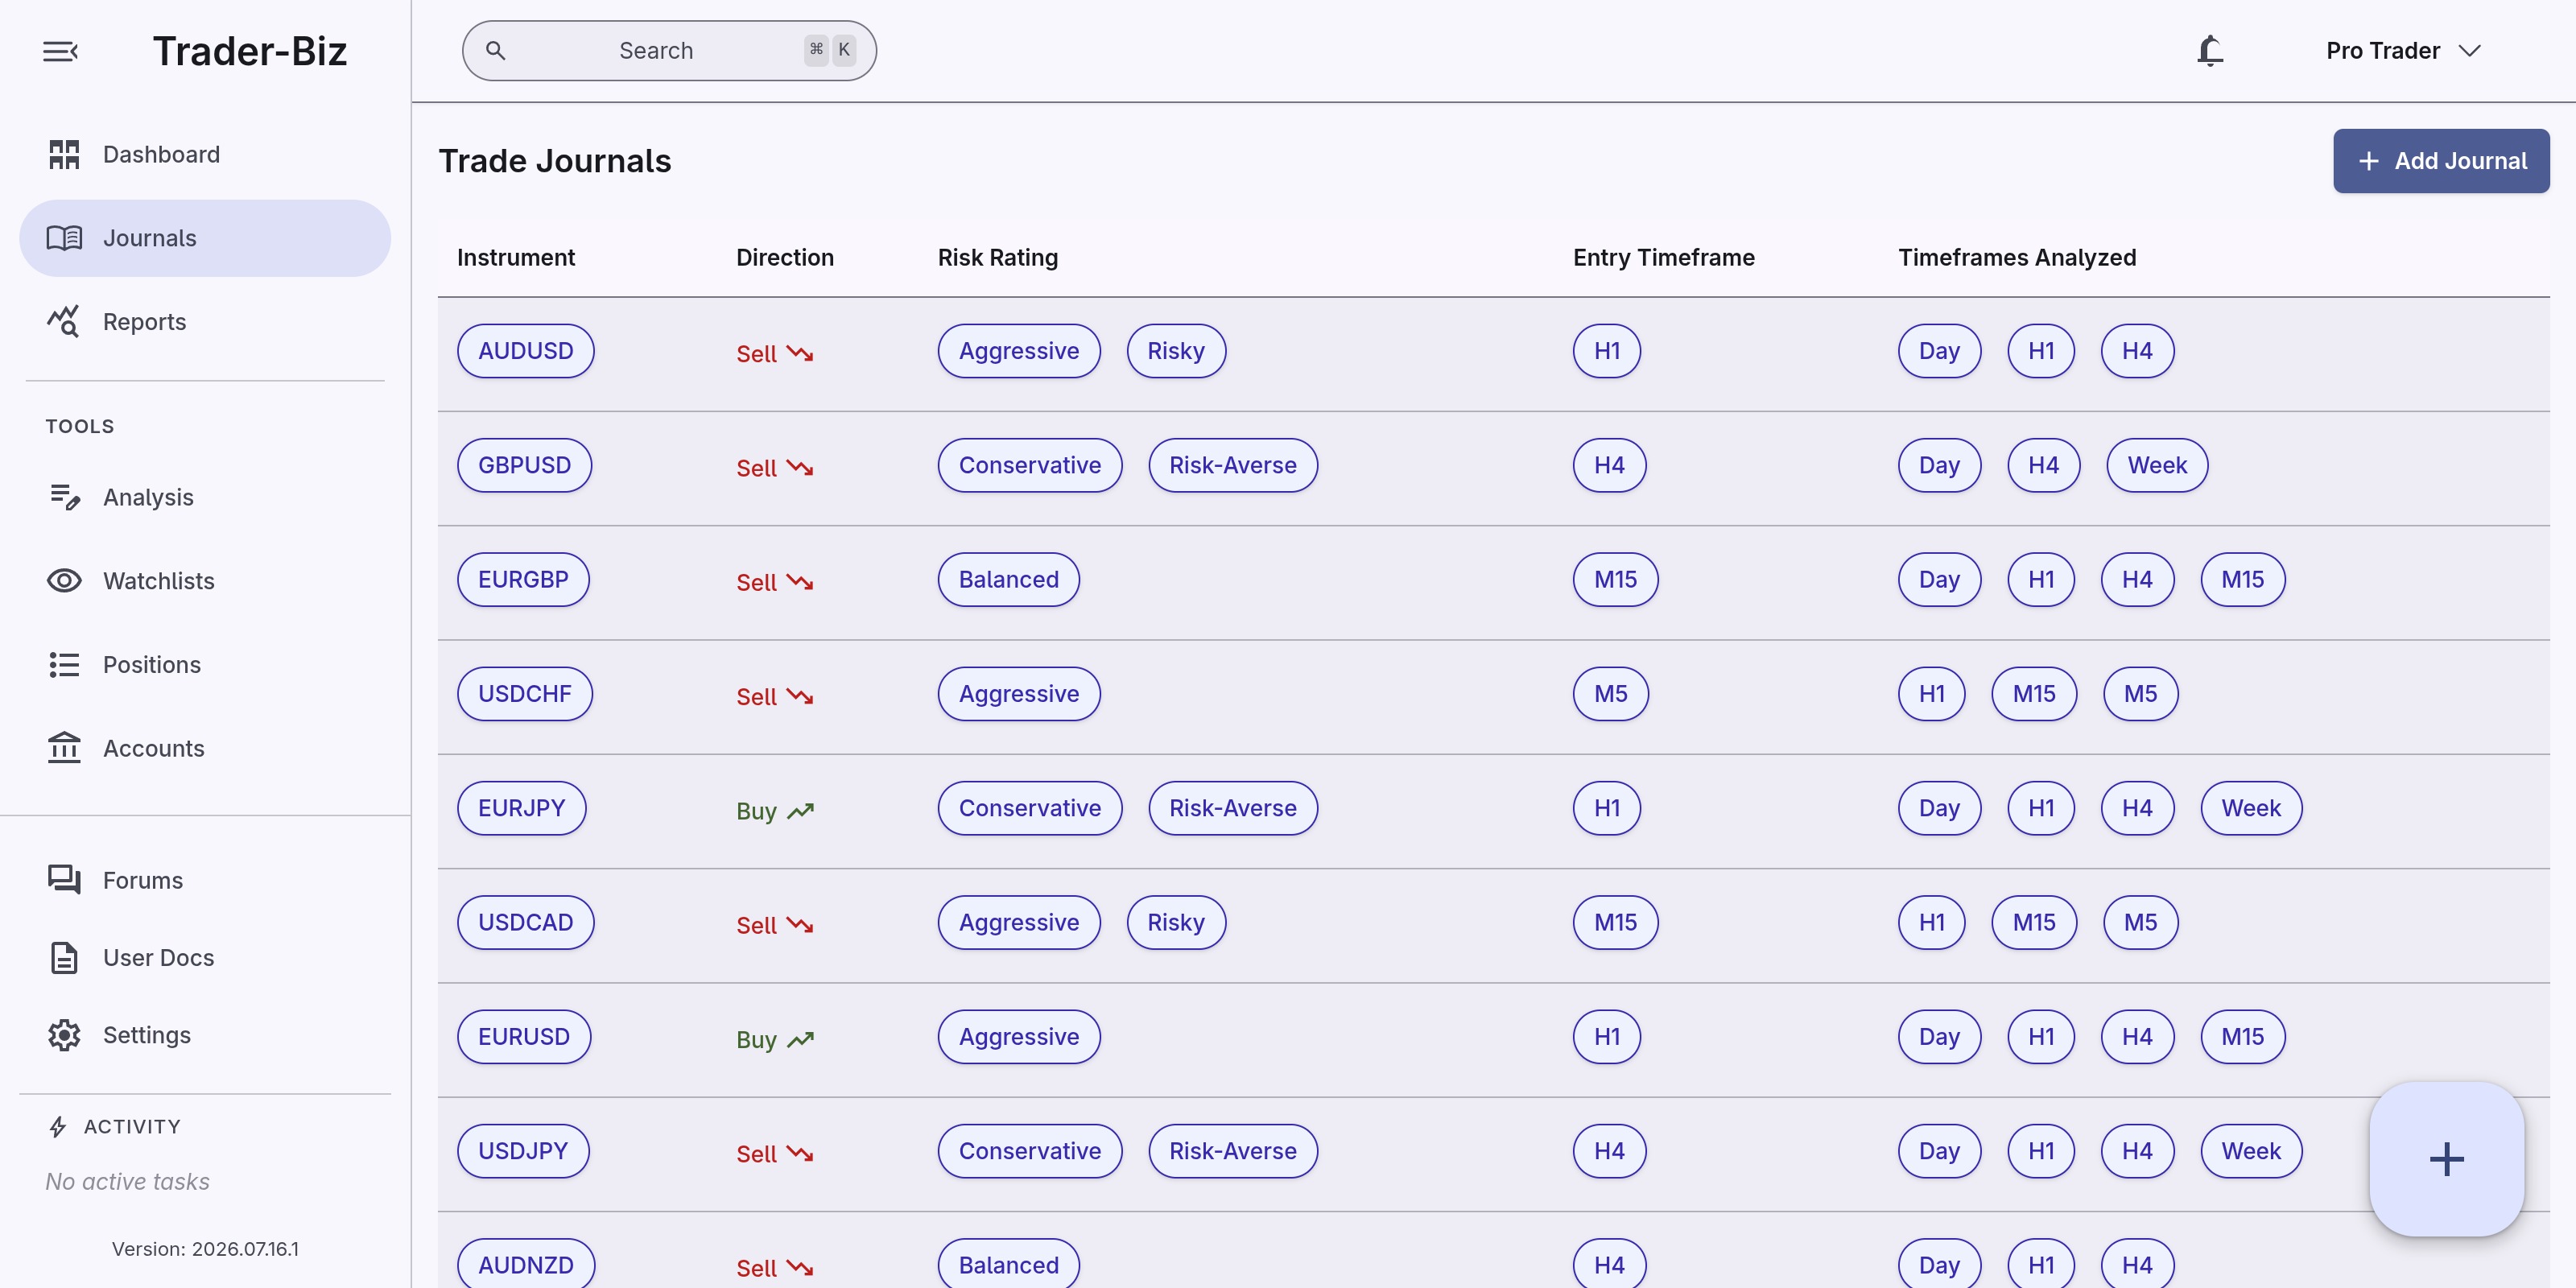Viewport: 2576px width, 1288px height.
Task: Click the Timeframes Analyzed column header
Action: click(2017, 257)
